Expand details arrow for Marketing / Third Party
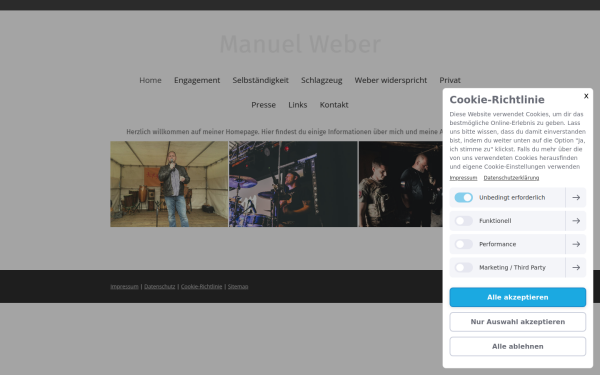The width and height of the screenshot is (600, 375). click(x=576, y=267)
